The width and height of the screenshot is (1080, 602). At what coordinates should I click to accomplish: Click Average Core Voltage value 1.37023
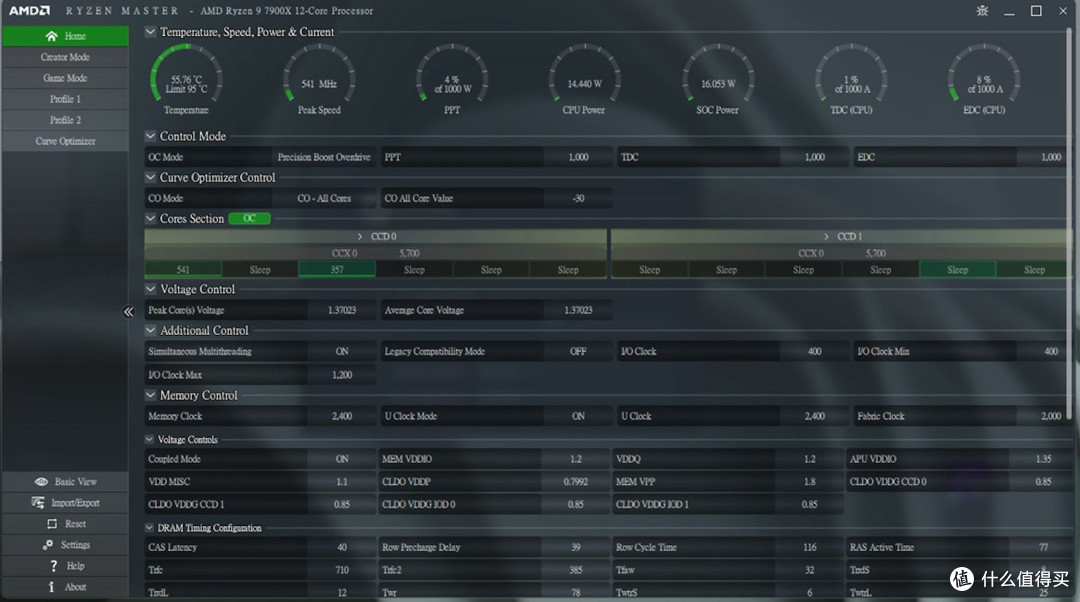click(x=578, y=310)
